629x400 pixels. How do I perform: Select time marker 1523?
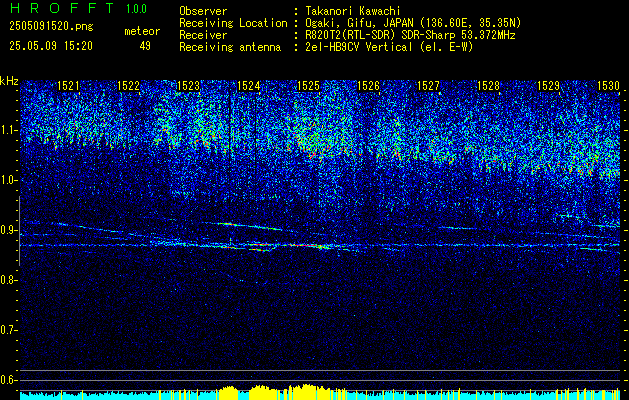pos(189,85)
